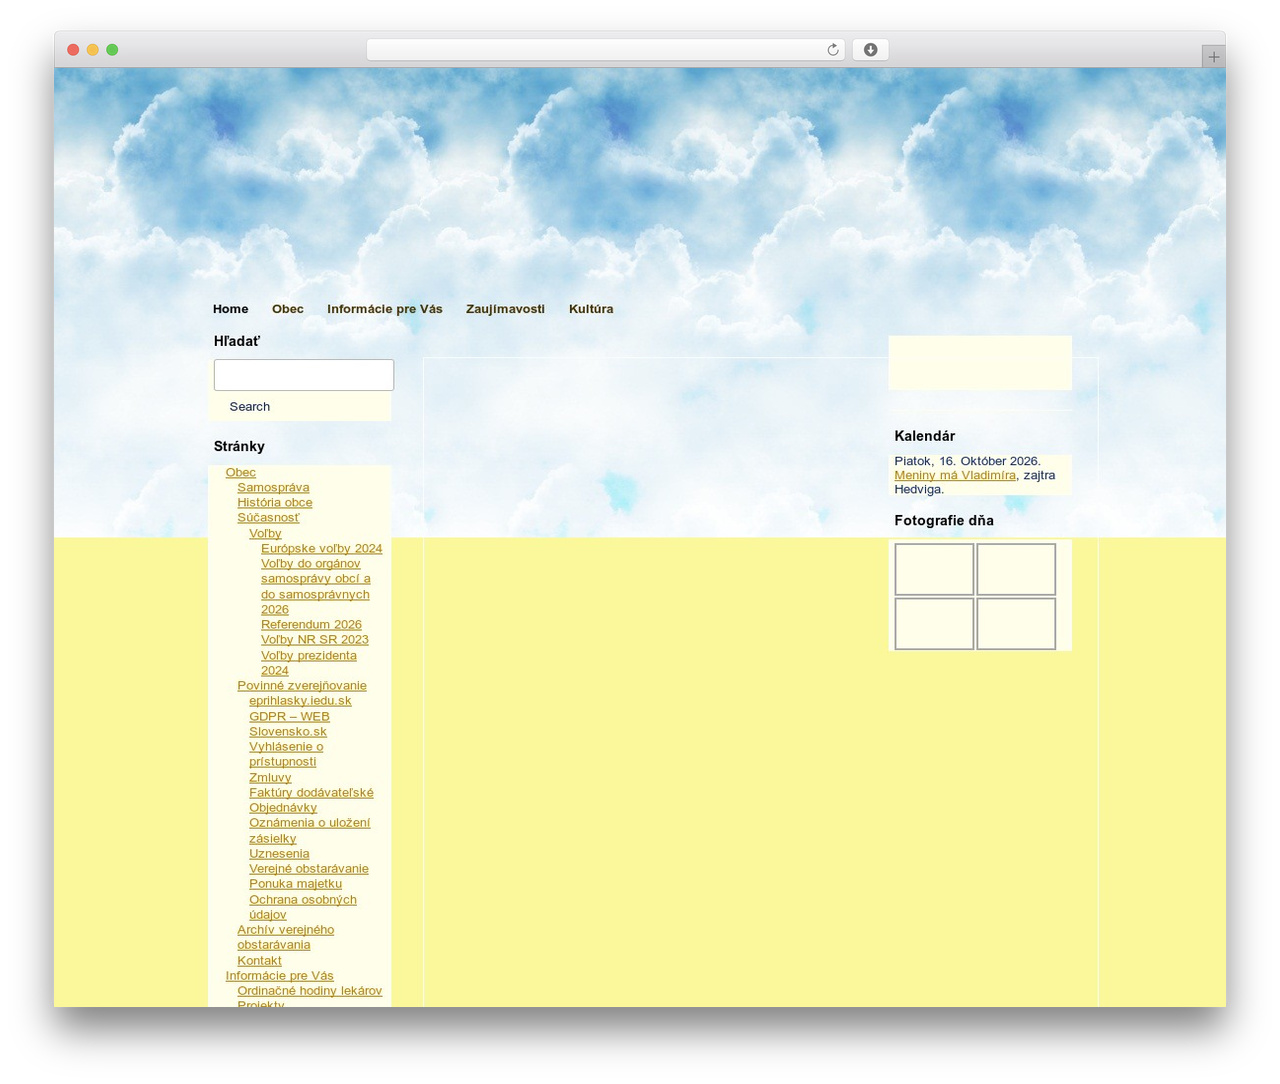
Task: Open Informácie pre Vás in top menu
Action: [x=385, y=309]
